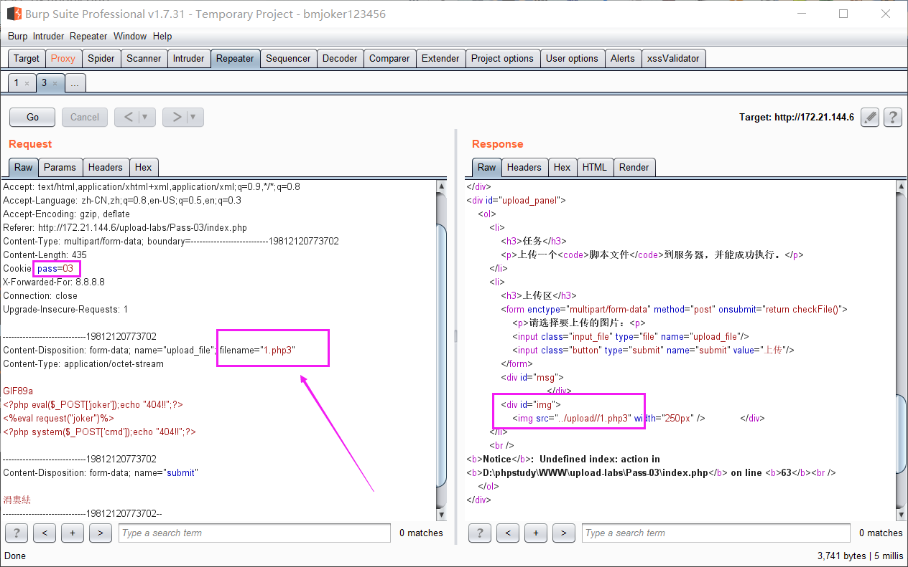Viewport: 908px width, 567px height.
Task: Open new Repeater tab with ellipsis
Action: 74,83
